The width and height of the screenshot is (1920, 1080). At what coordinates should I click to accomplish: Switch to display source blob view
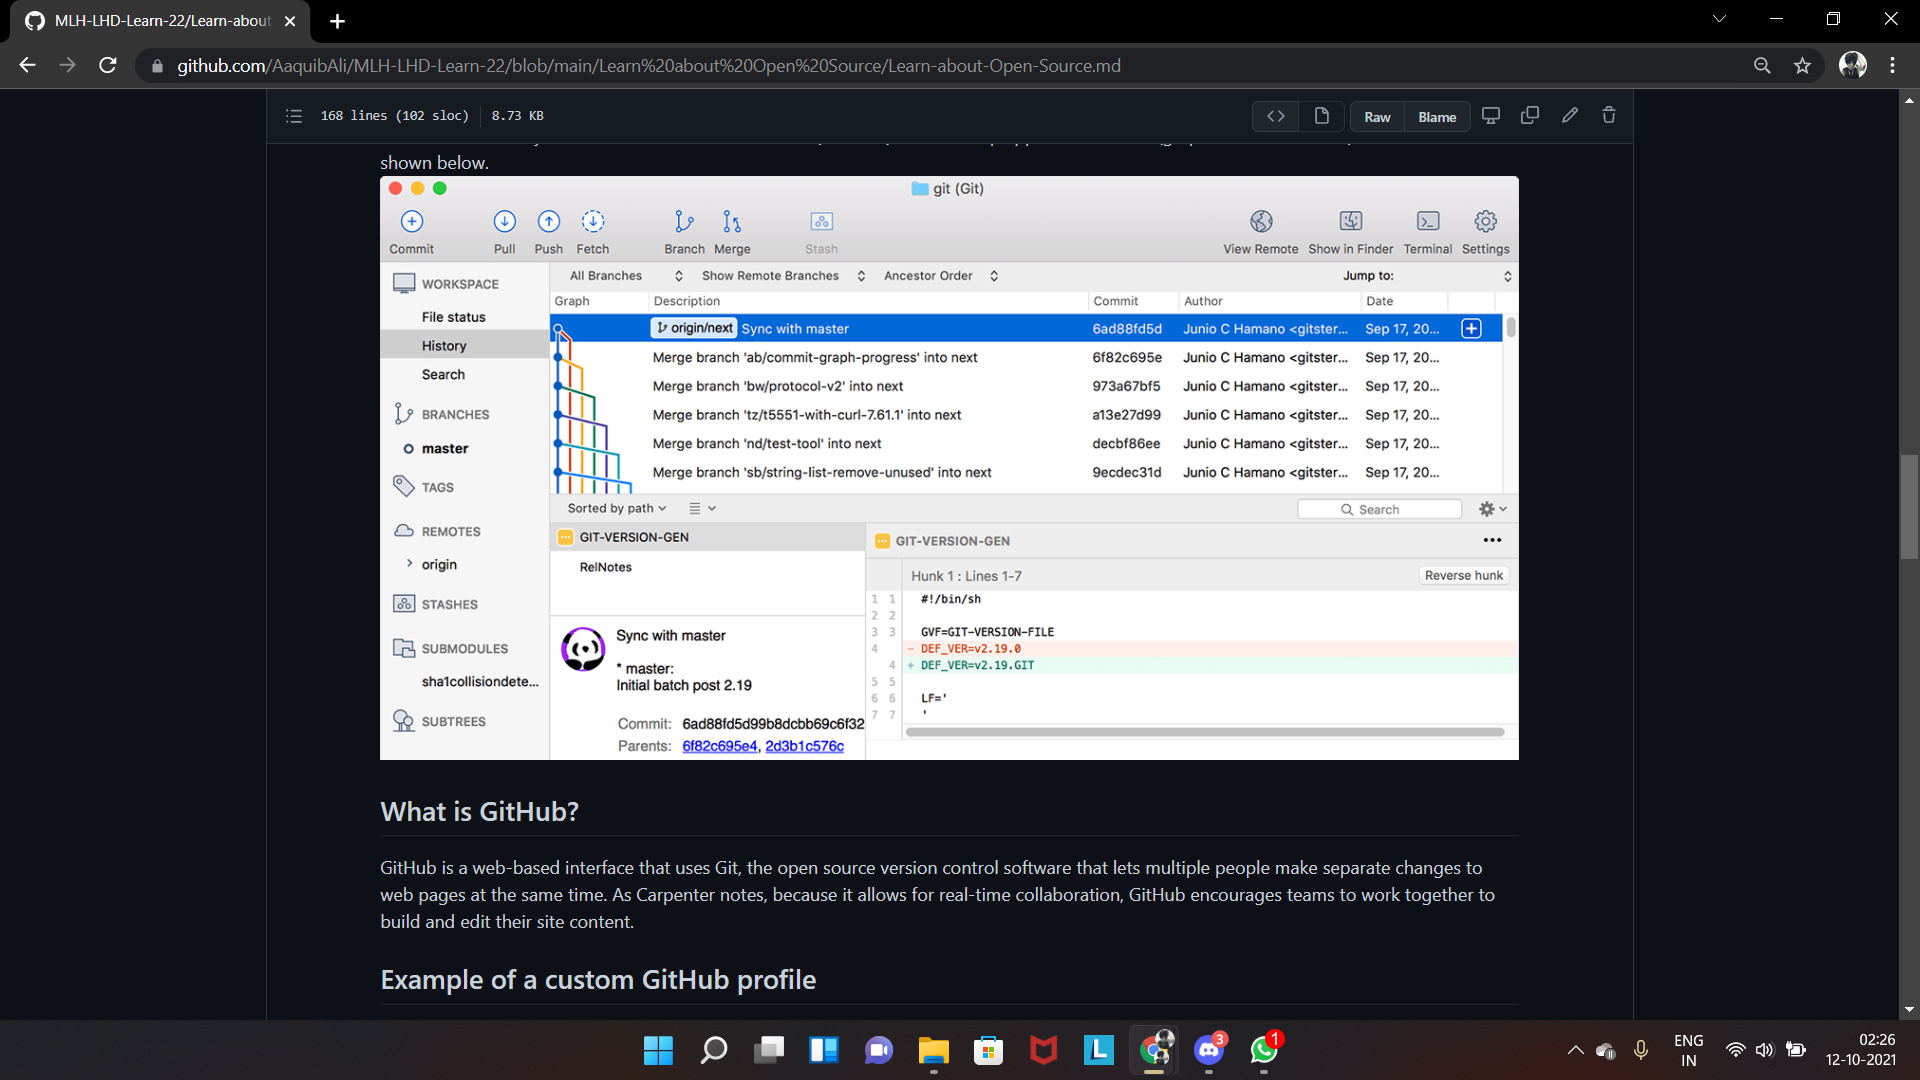tap(1276, 116)
